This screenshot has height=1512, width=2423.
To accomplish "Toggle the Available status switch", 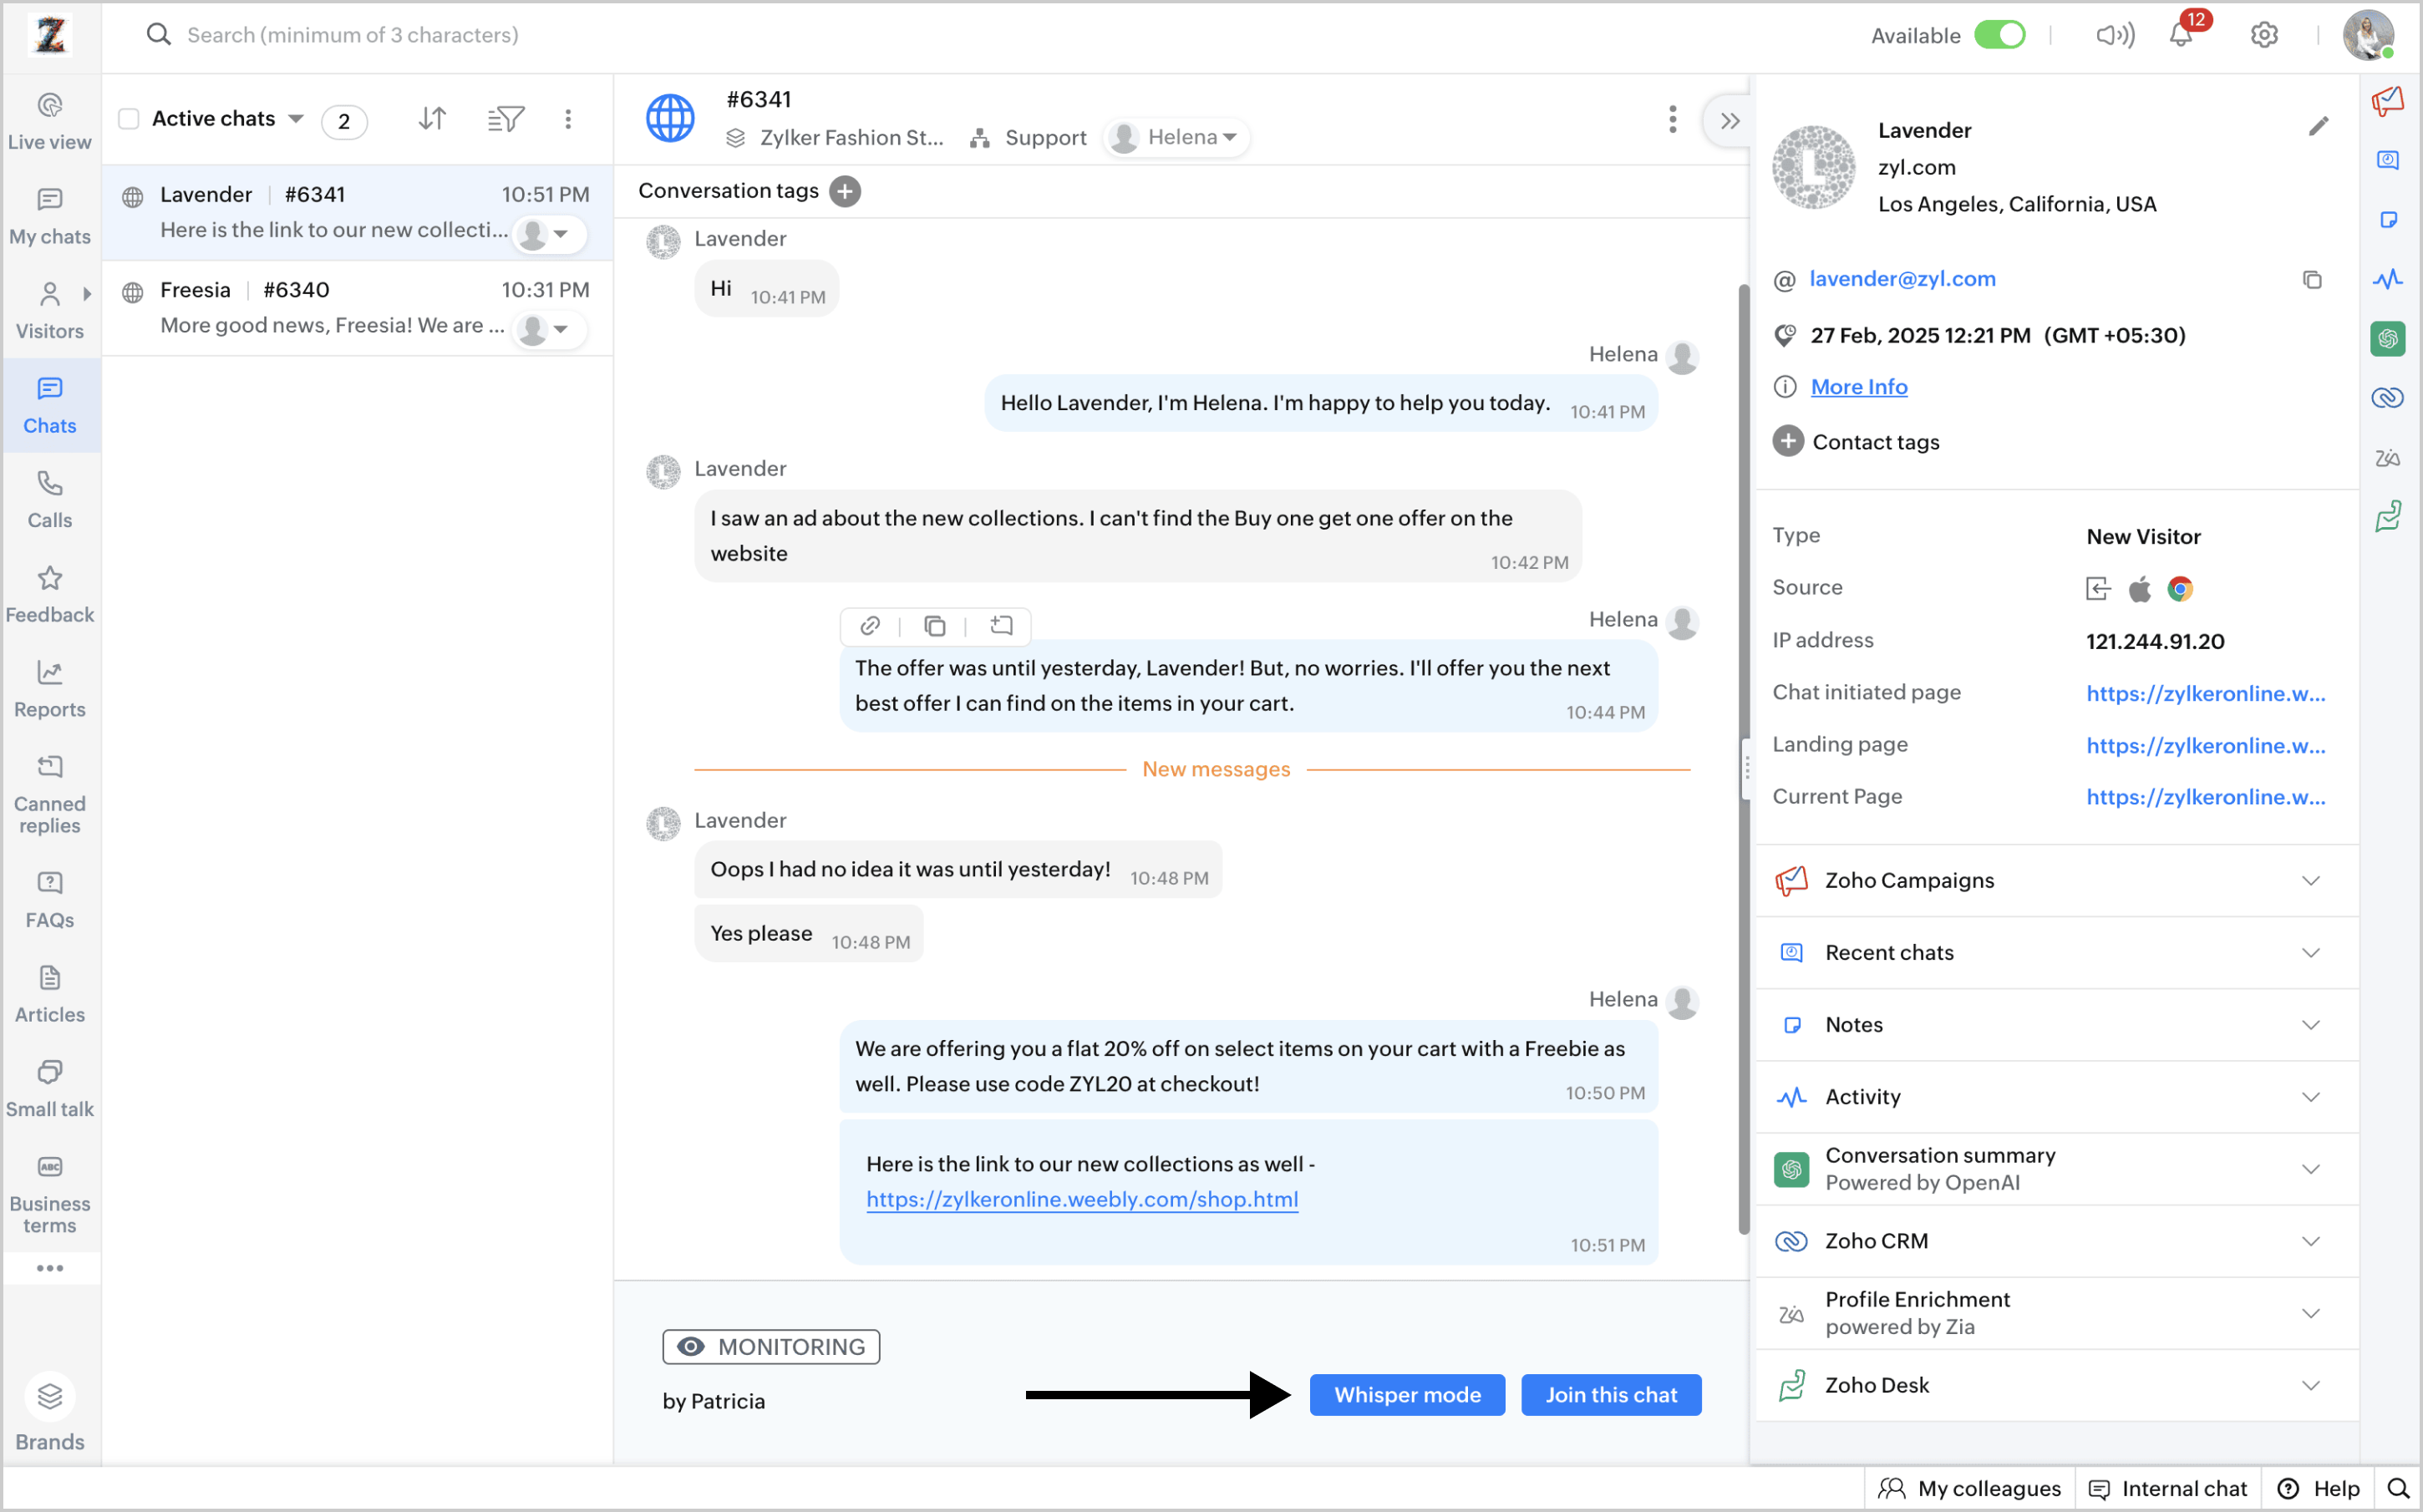I will coord(1999,36).
